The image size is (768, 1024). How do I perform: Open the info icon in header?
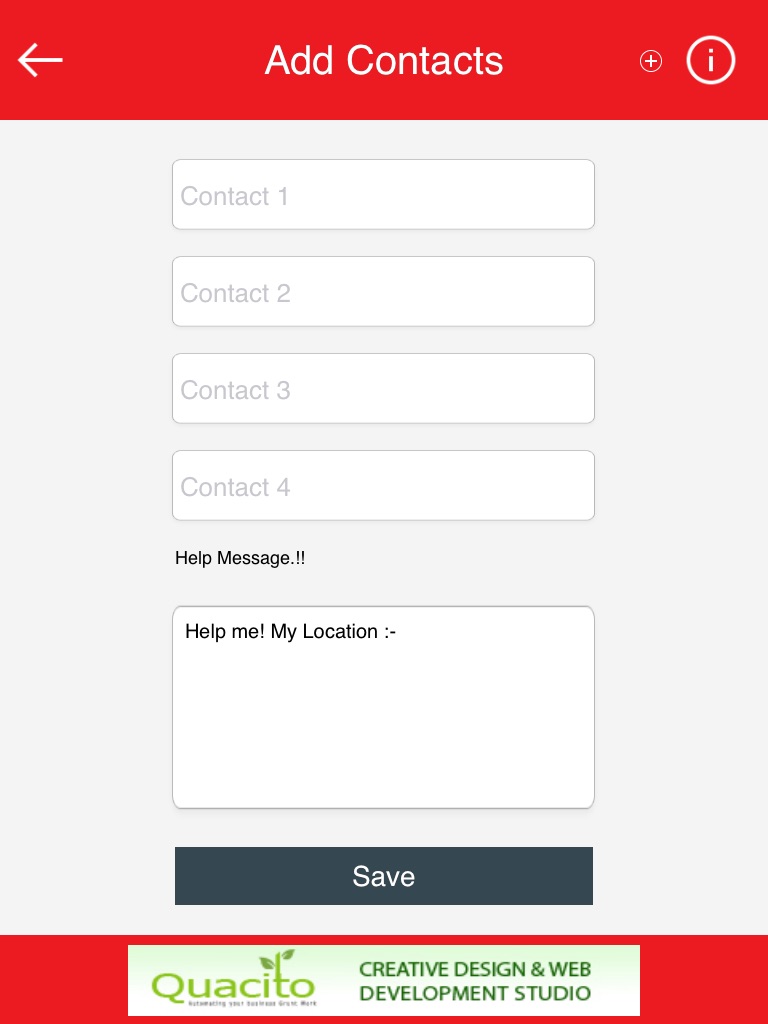tap(711, 61)
